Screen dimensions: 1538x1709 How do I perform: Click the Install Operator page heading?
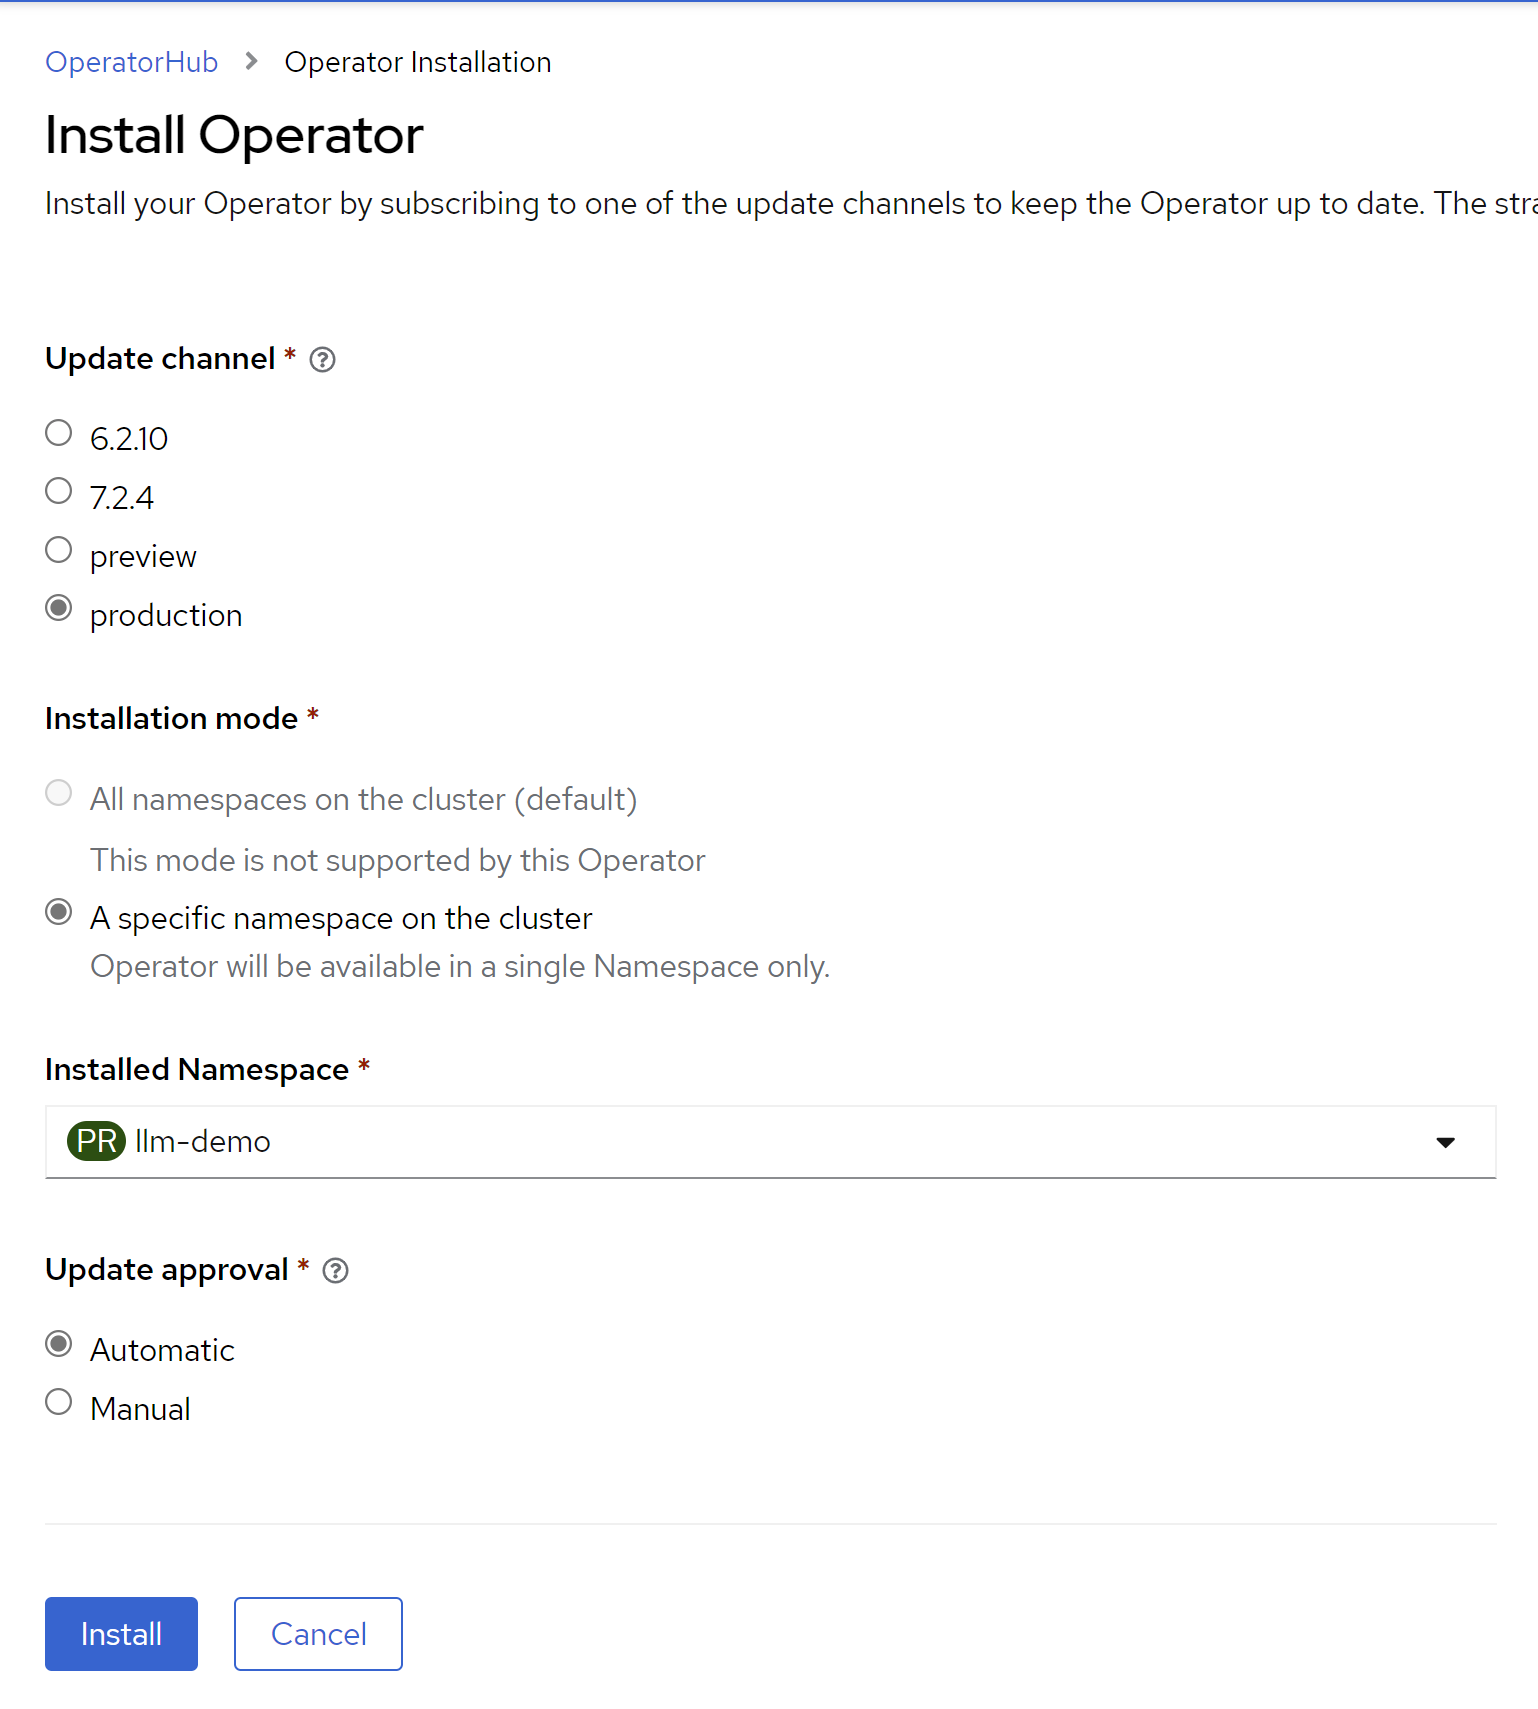pos(234,135)
